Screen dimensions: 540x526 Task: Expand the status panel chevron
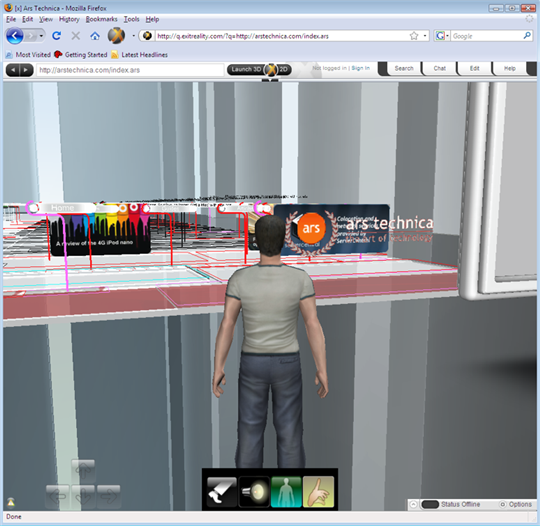(414, 504)
